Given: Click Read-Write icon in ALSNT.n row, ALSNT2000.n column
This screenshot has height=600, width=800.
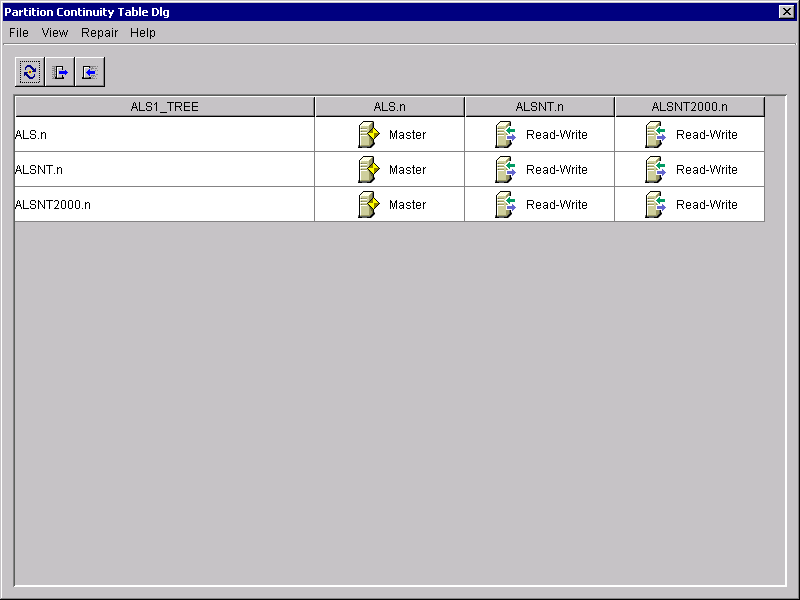Looking at the screenshot, I should coord(656,169).
